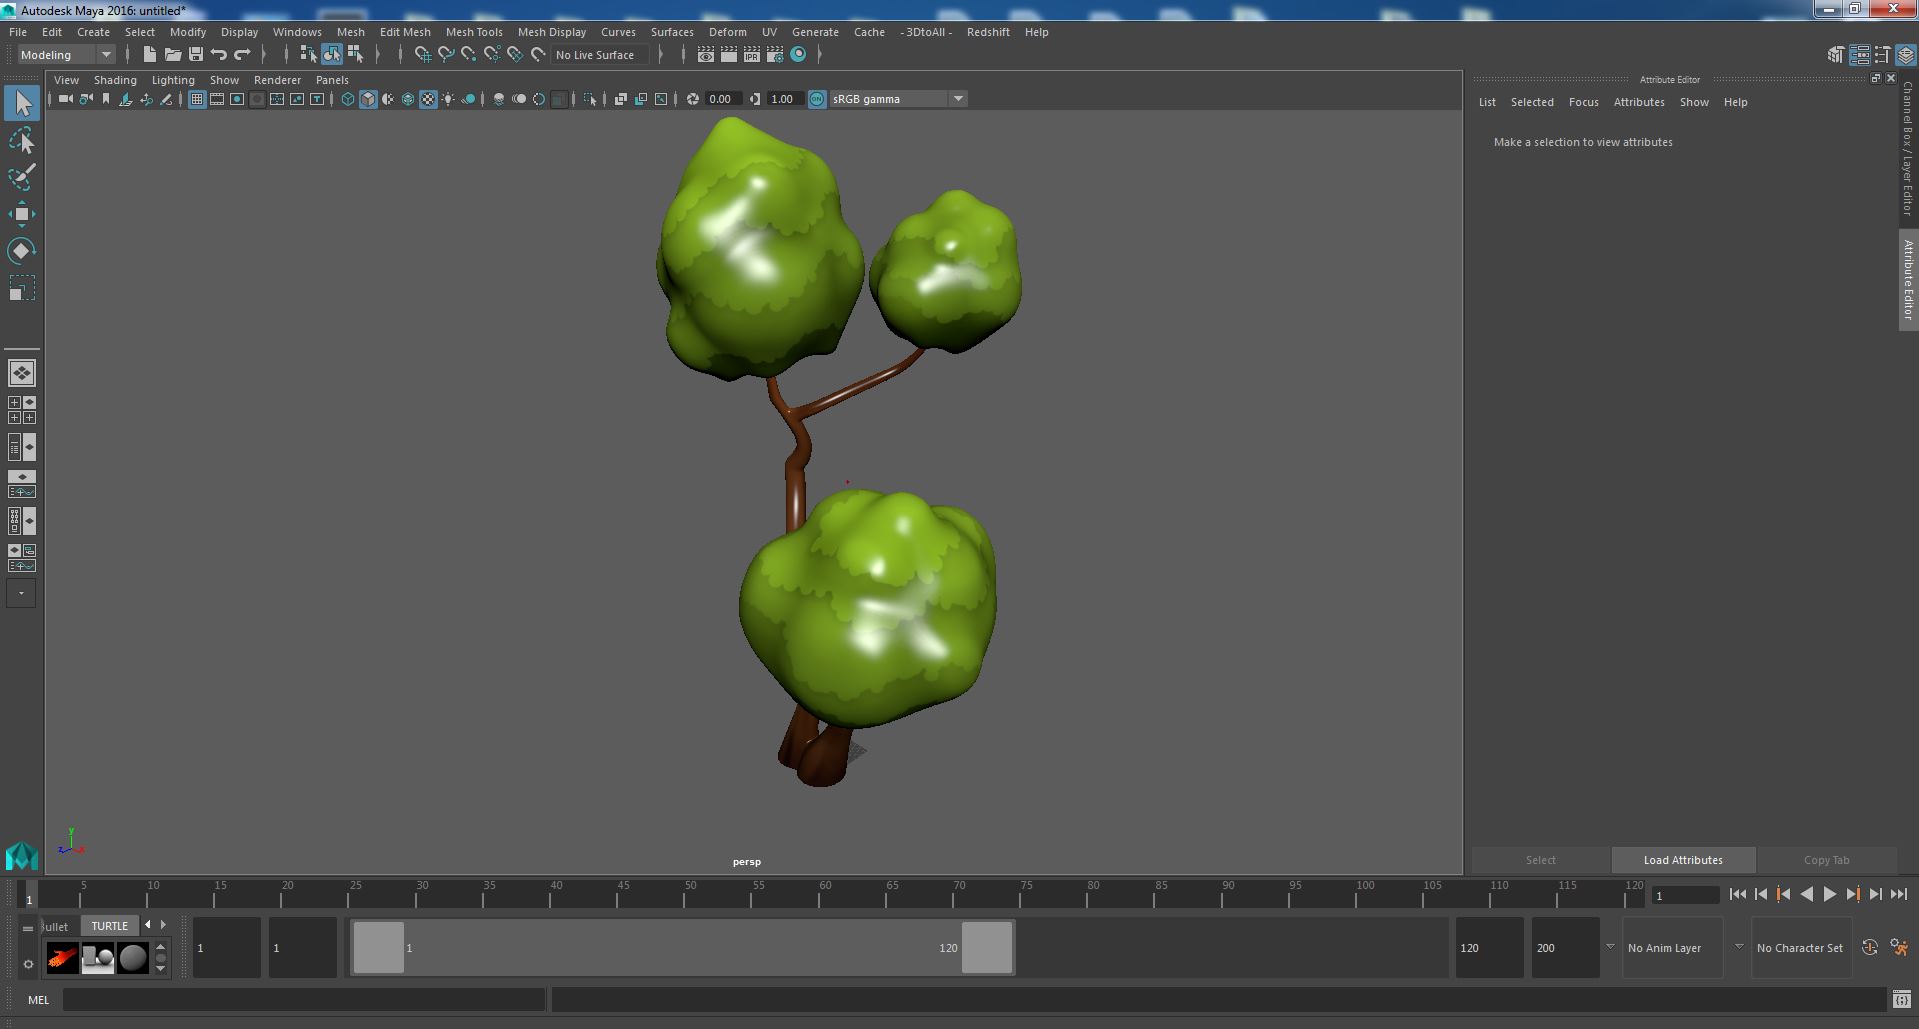
Task: Open the Script Editor icon
Action: tap(1901, 999)
